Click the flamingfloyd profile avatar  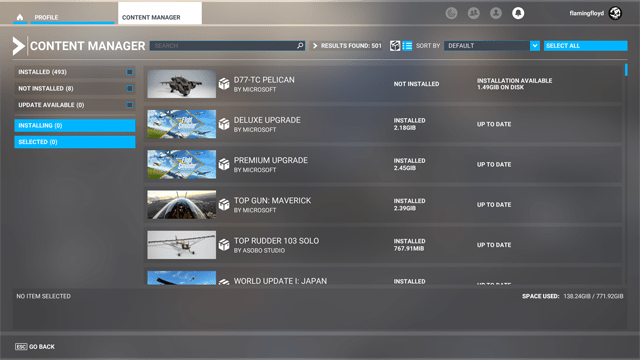(615, 13)
